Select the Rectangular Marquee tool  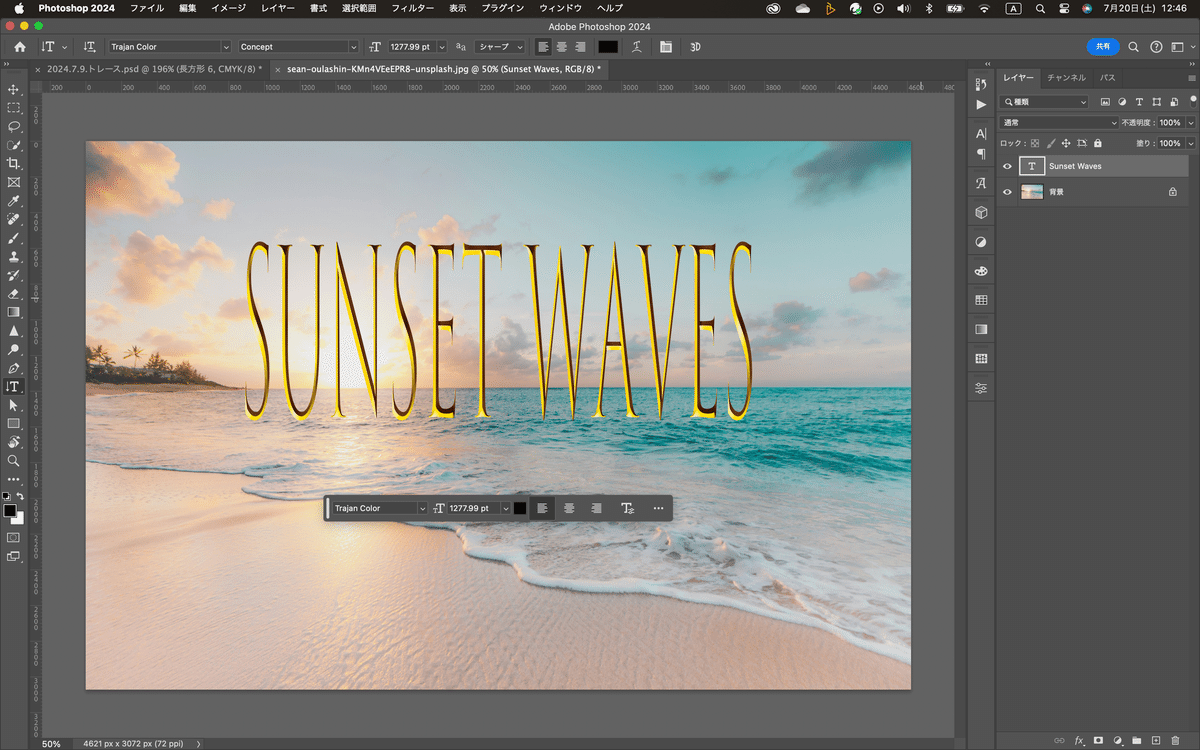tap(13, 108)
